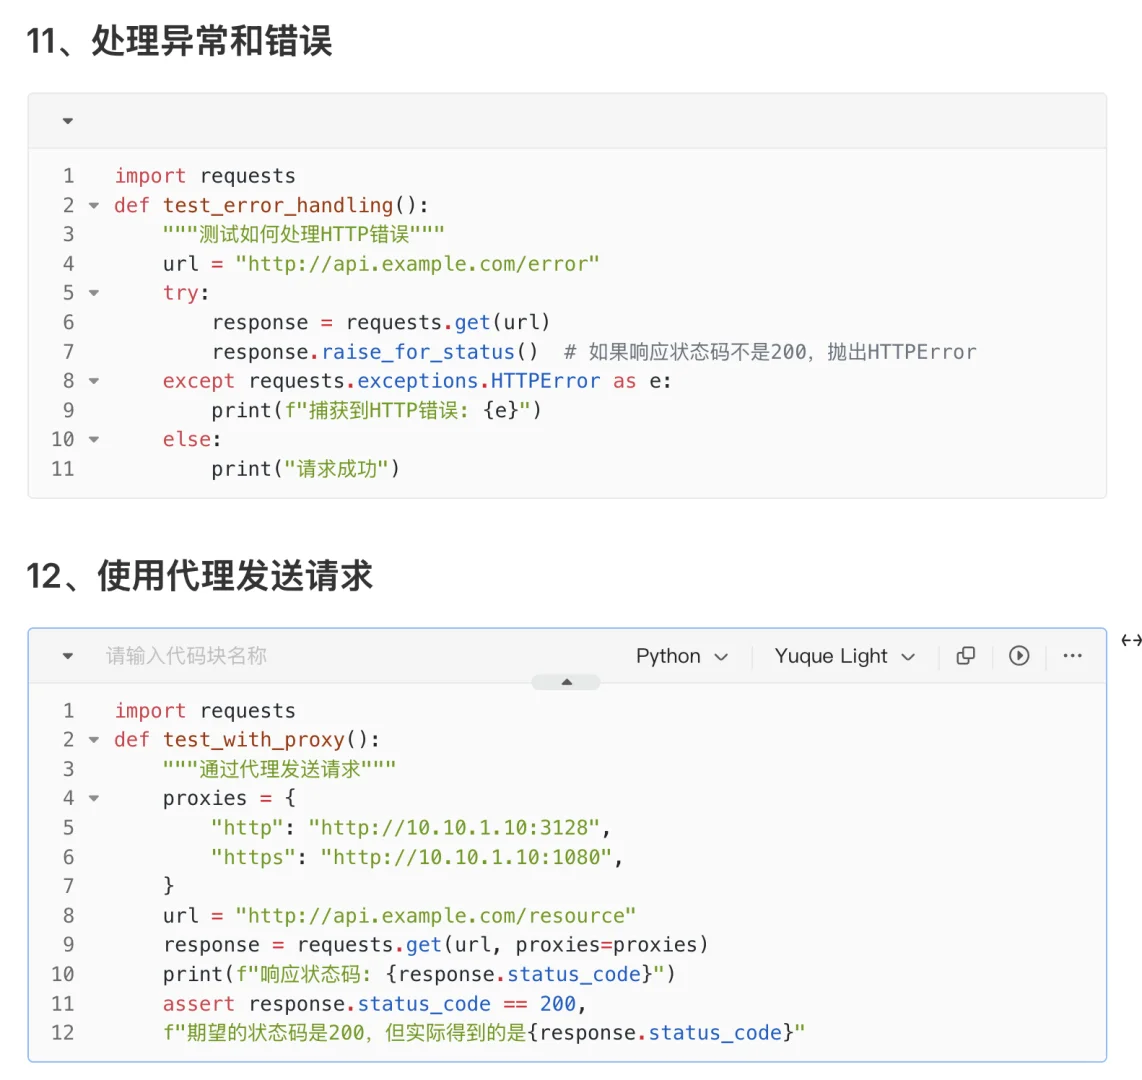
Task: Fold the proxies = { dictionary block
Action: click(94, 798)
